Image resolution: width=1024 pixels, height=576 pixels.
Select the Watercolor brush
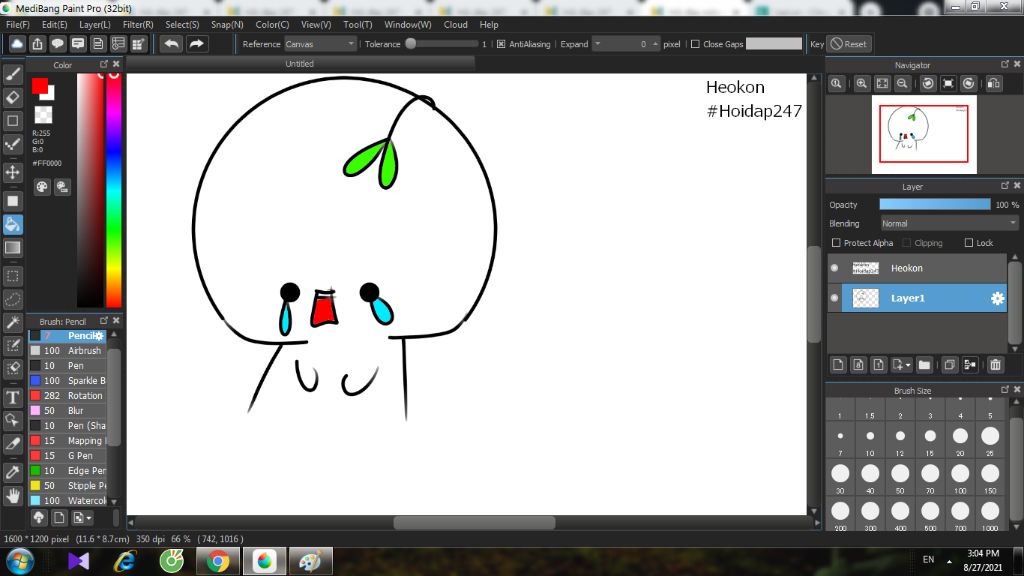click(x=68, y=501)
